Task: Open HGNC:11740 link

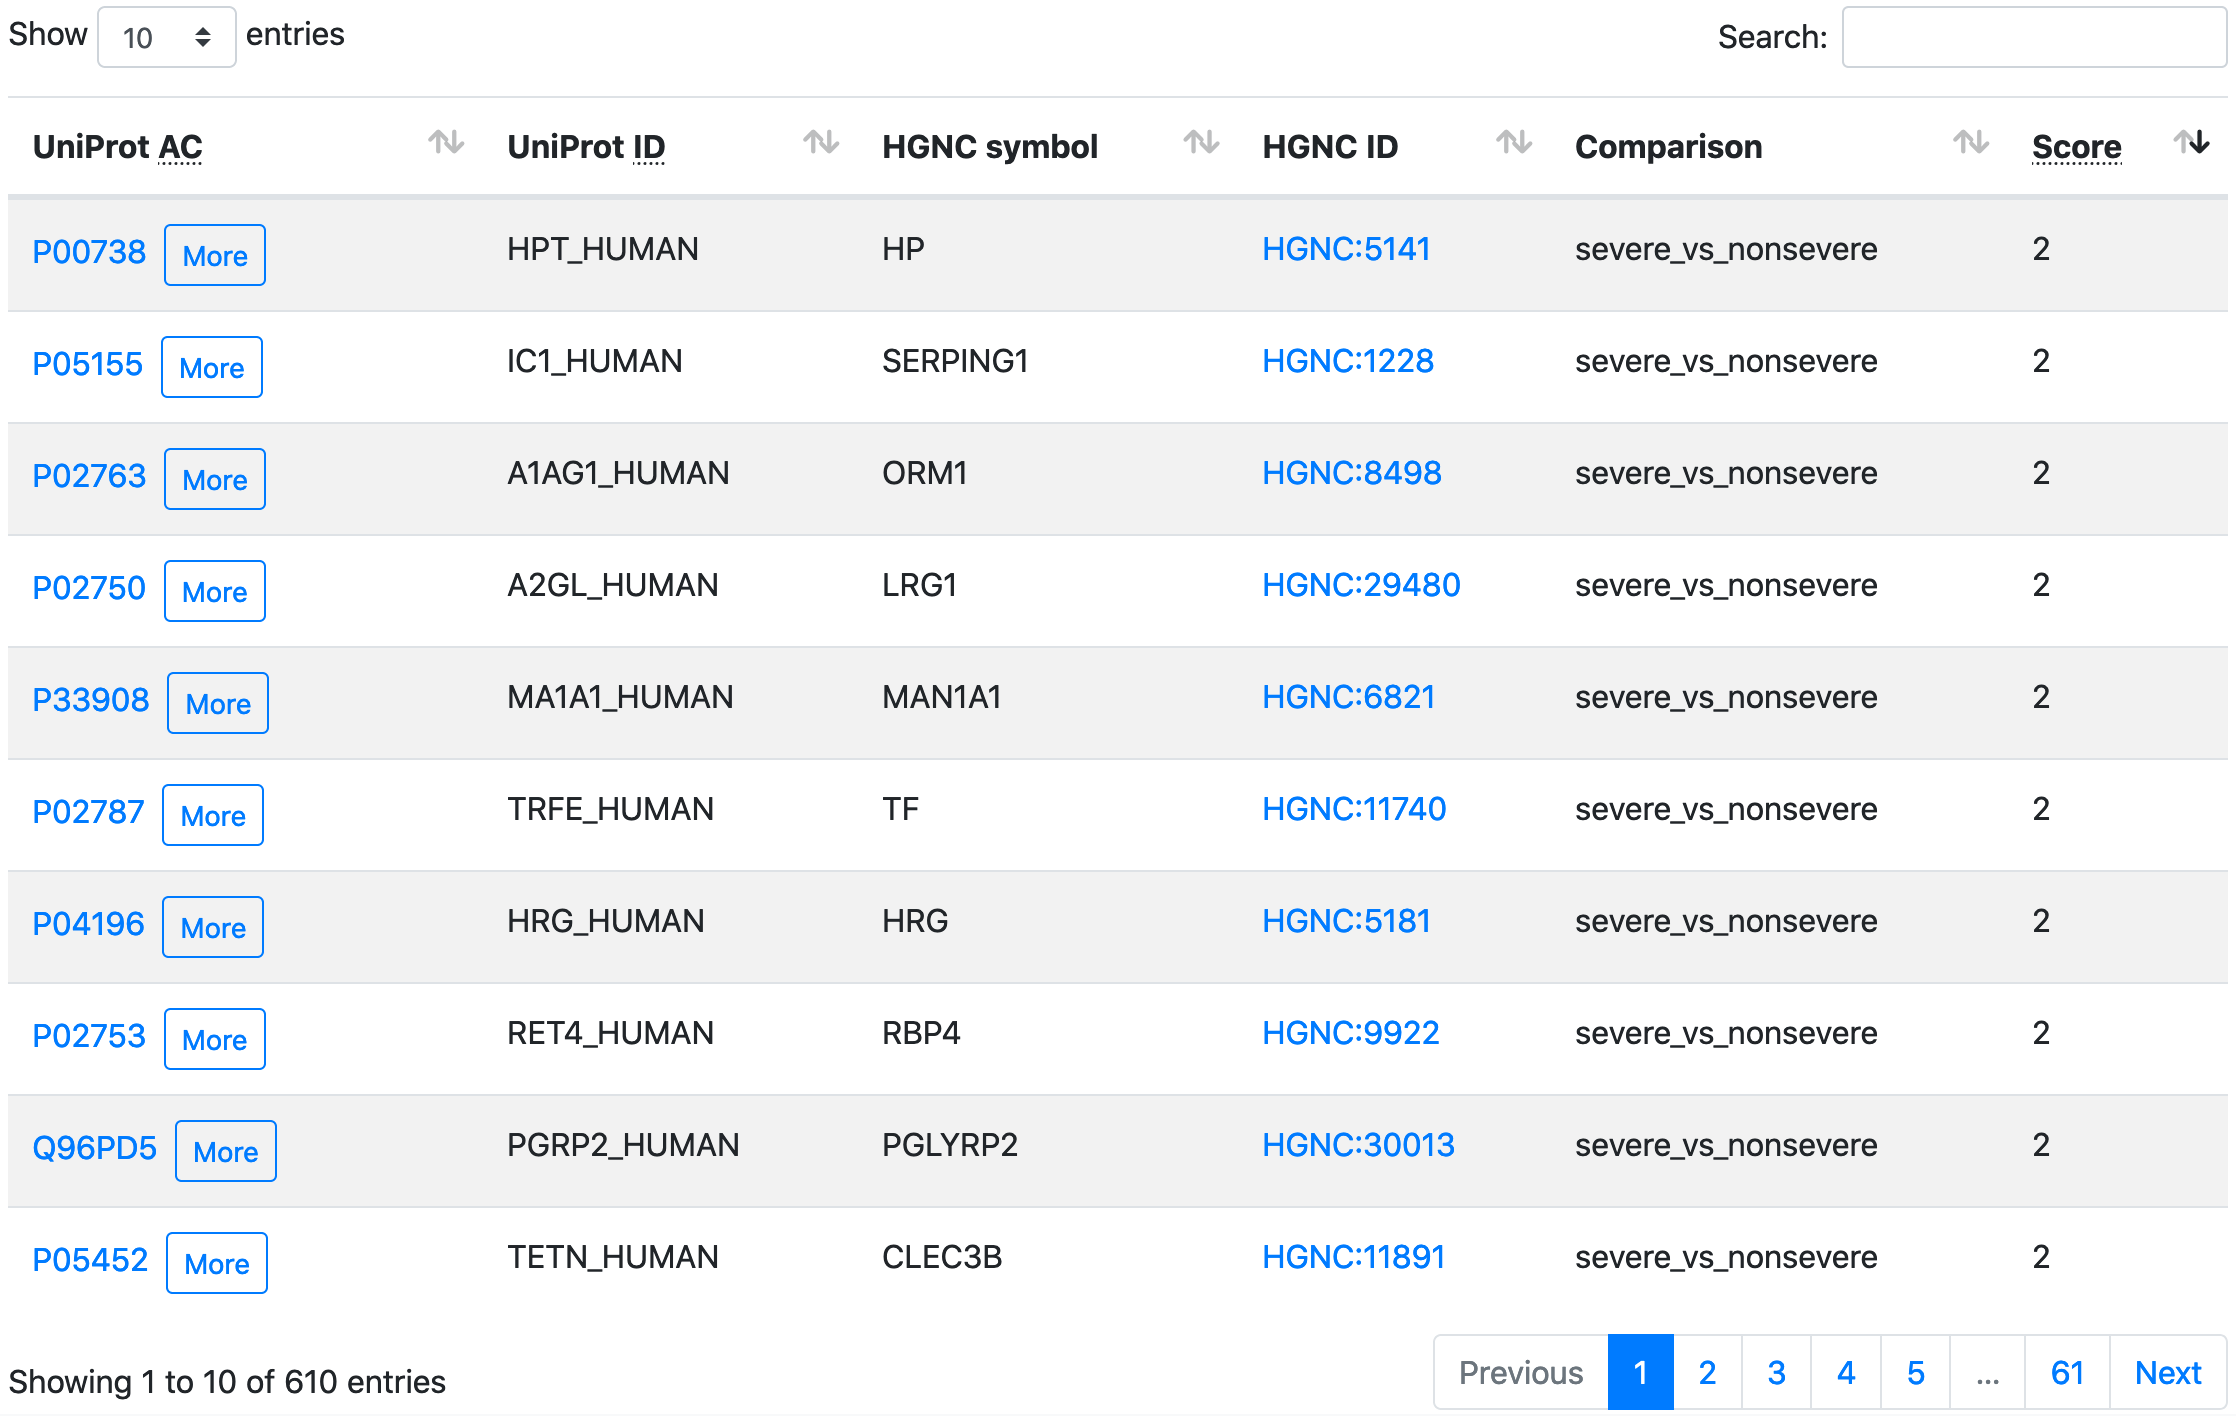Action: (1354, 809)
